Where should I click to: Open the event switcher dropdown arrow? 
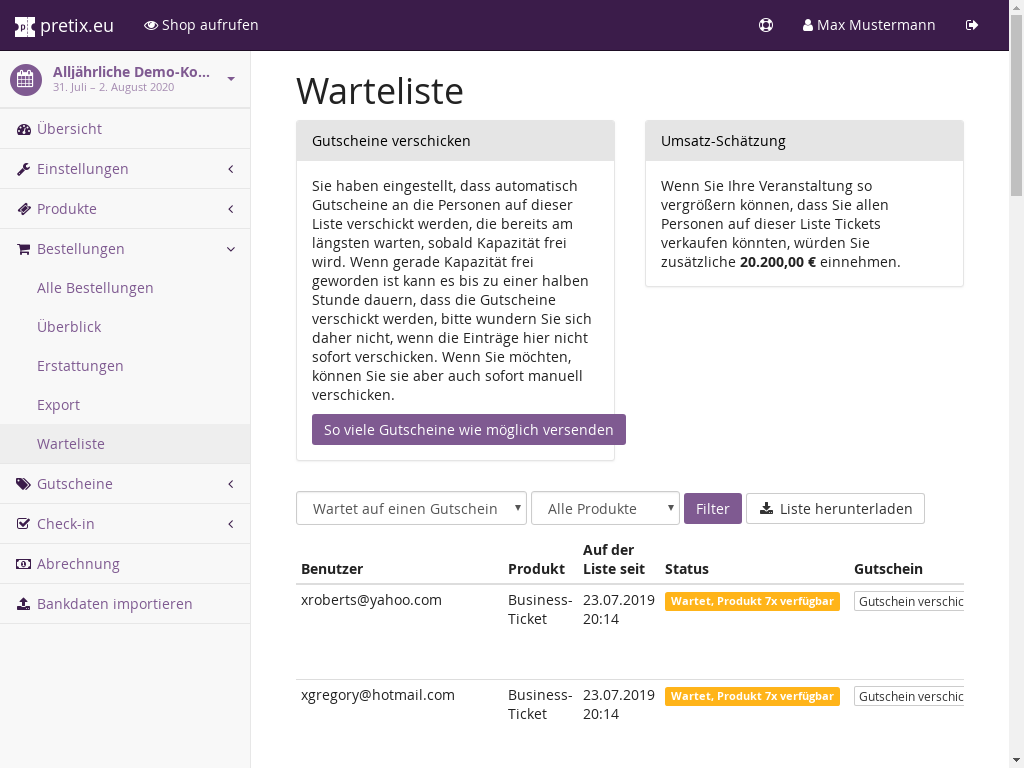pyautogui.click(x=231, y=79)
